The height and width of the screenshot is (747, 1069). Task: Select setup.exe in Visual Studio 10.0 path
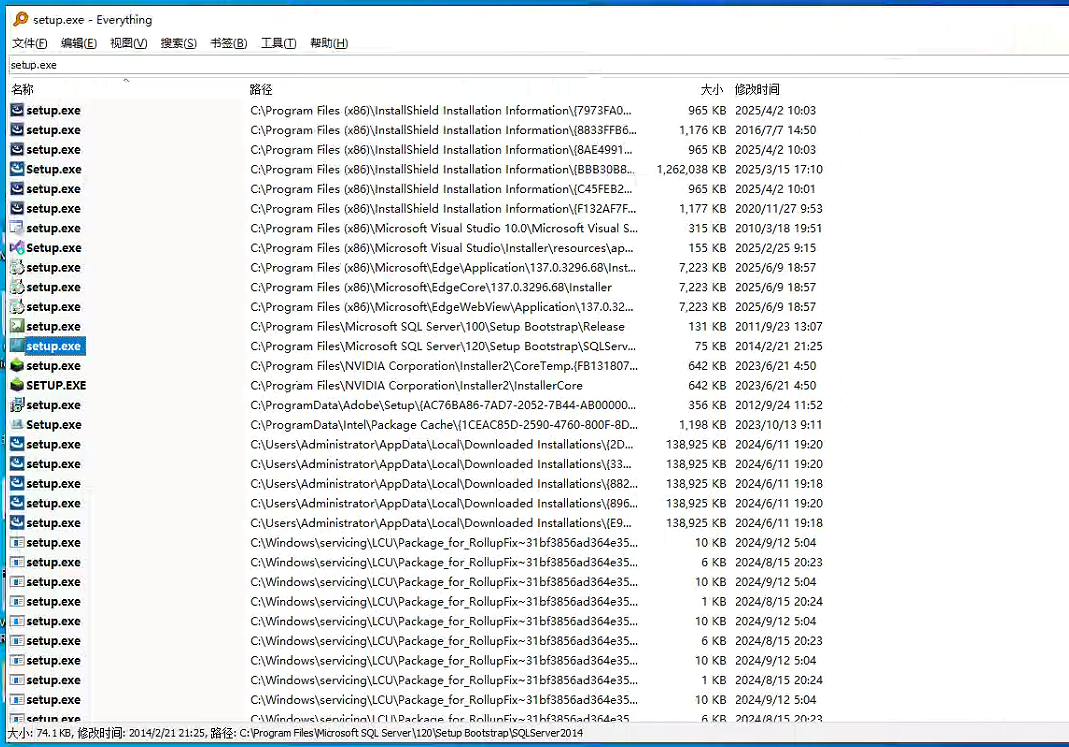tap(53, 228)
